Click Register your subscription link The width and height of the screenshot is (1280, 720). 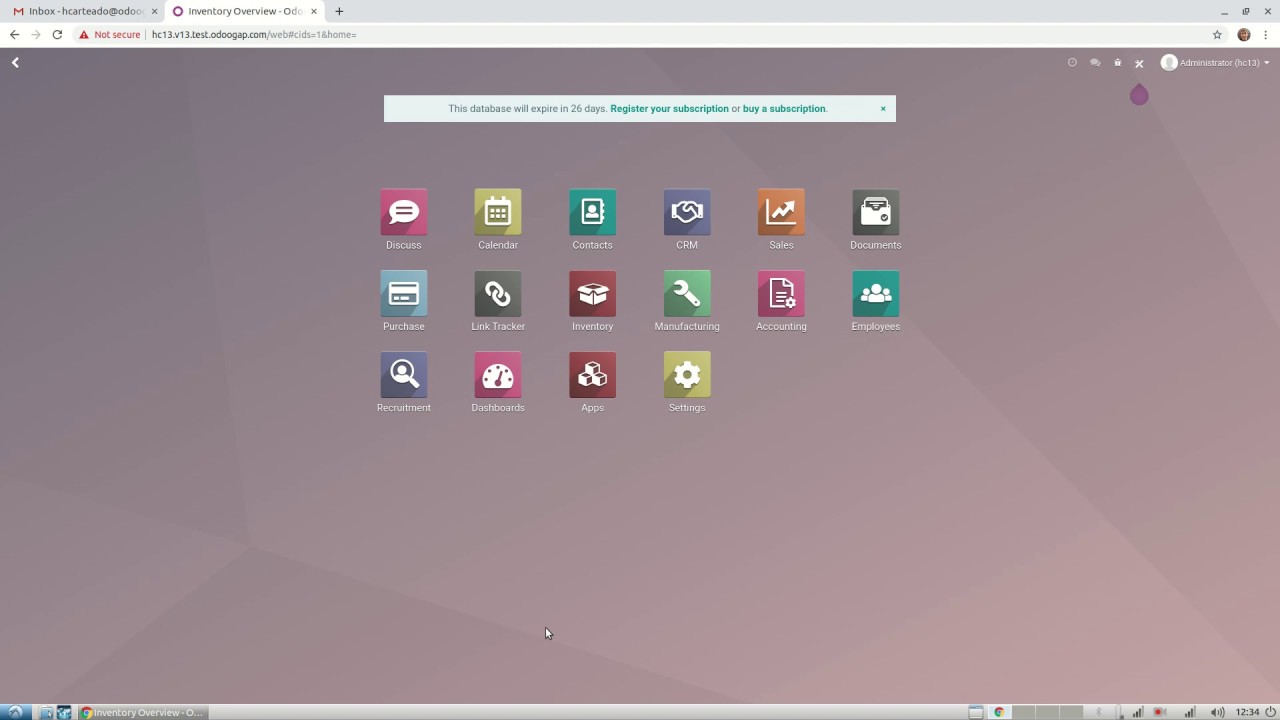669,109
